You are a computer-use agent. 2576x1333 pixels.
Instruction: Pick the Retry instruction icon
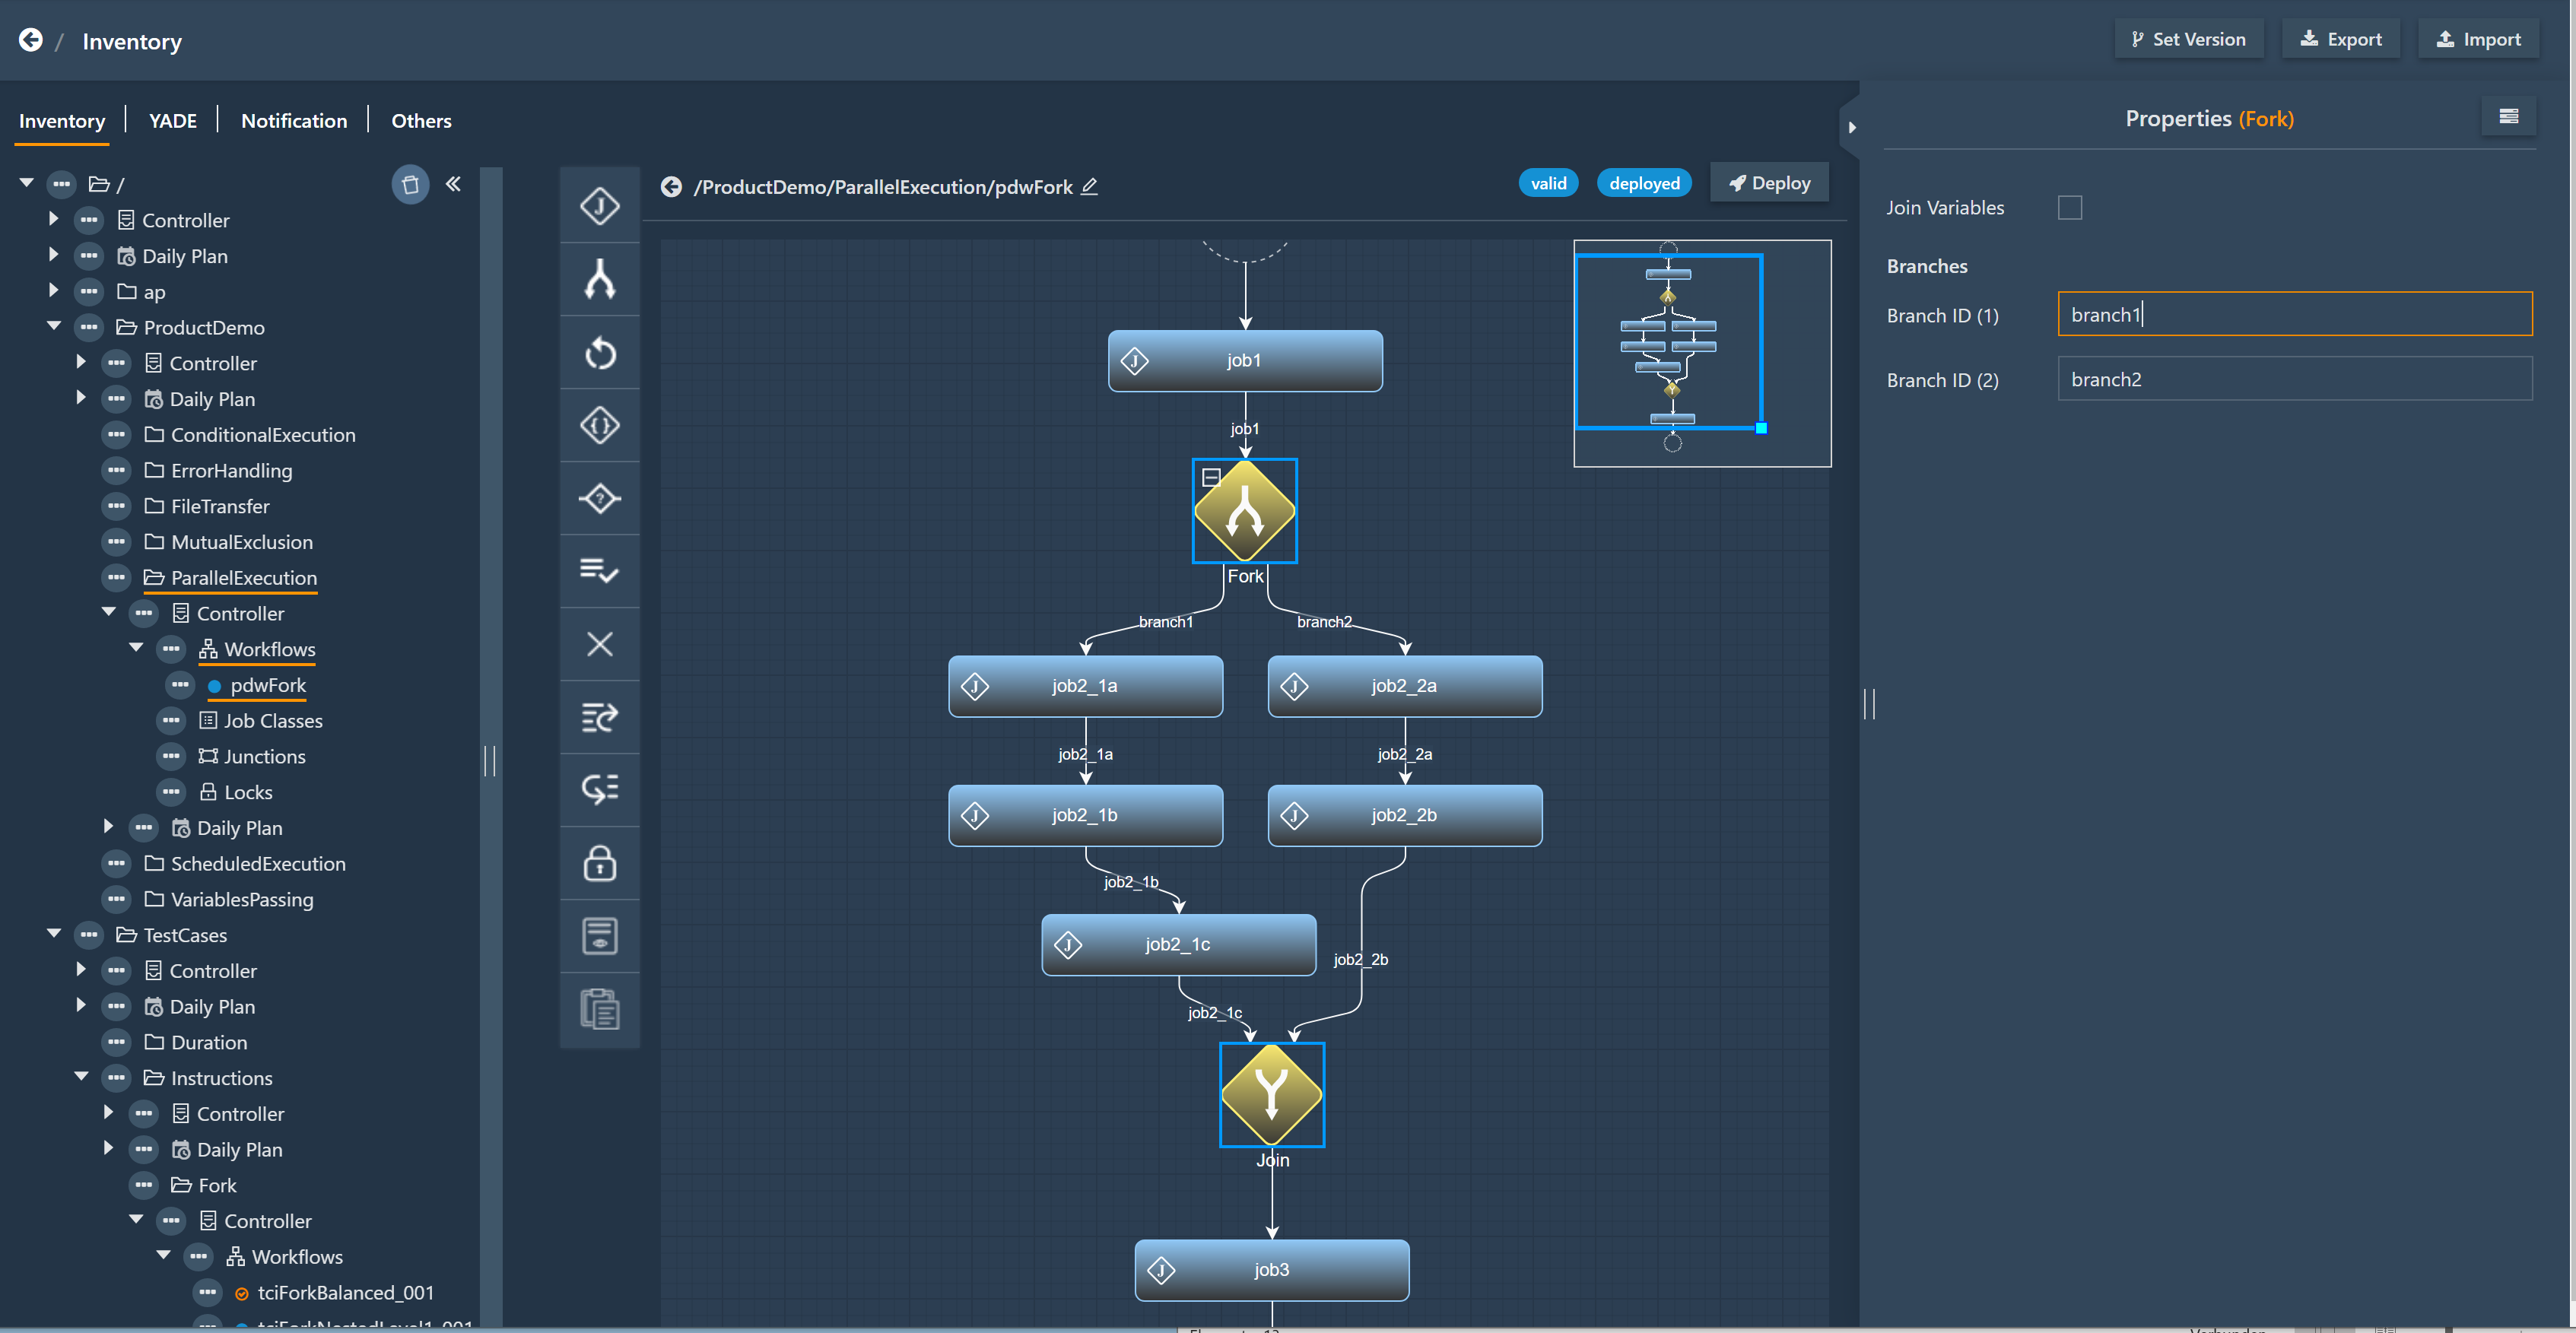coord(600,352)
